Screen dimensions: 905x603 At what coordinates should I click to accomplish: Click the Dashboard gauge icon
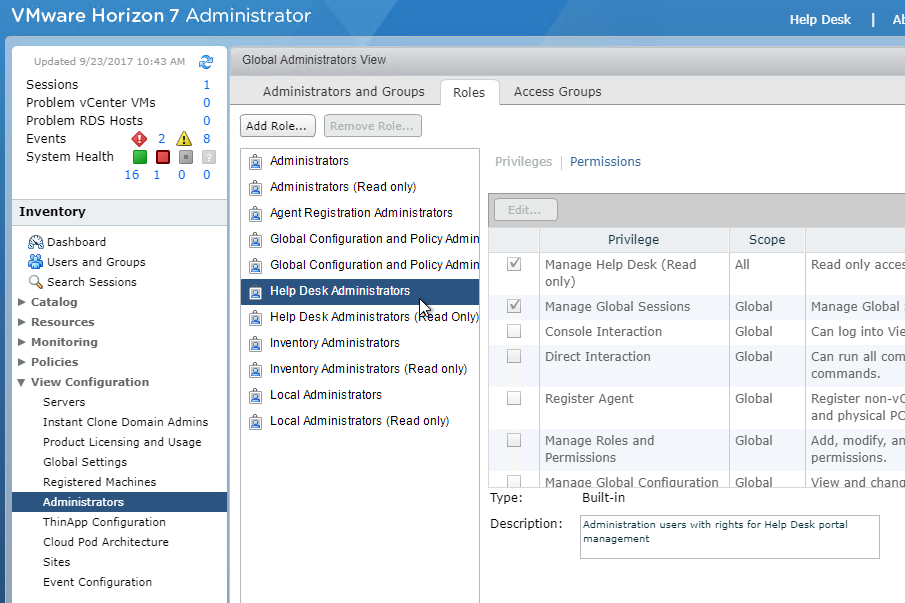click(x=36, y=242)
